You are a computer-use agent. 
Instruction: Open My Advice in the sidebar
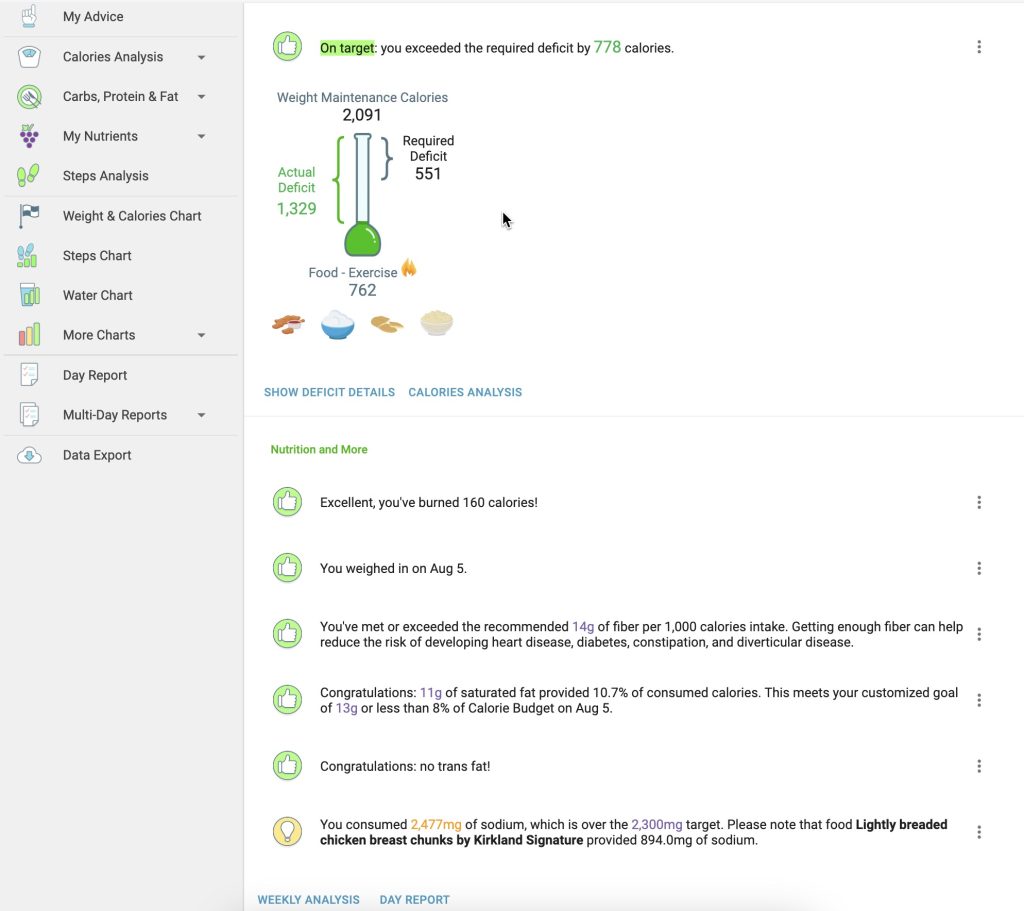pos(93,17)
